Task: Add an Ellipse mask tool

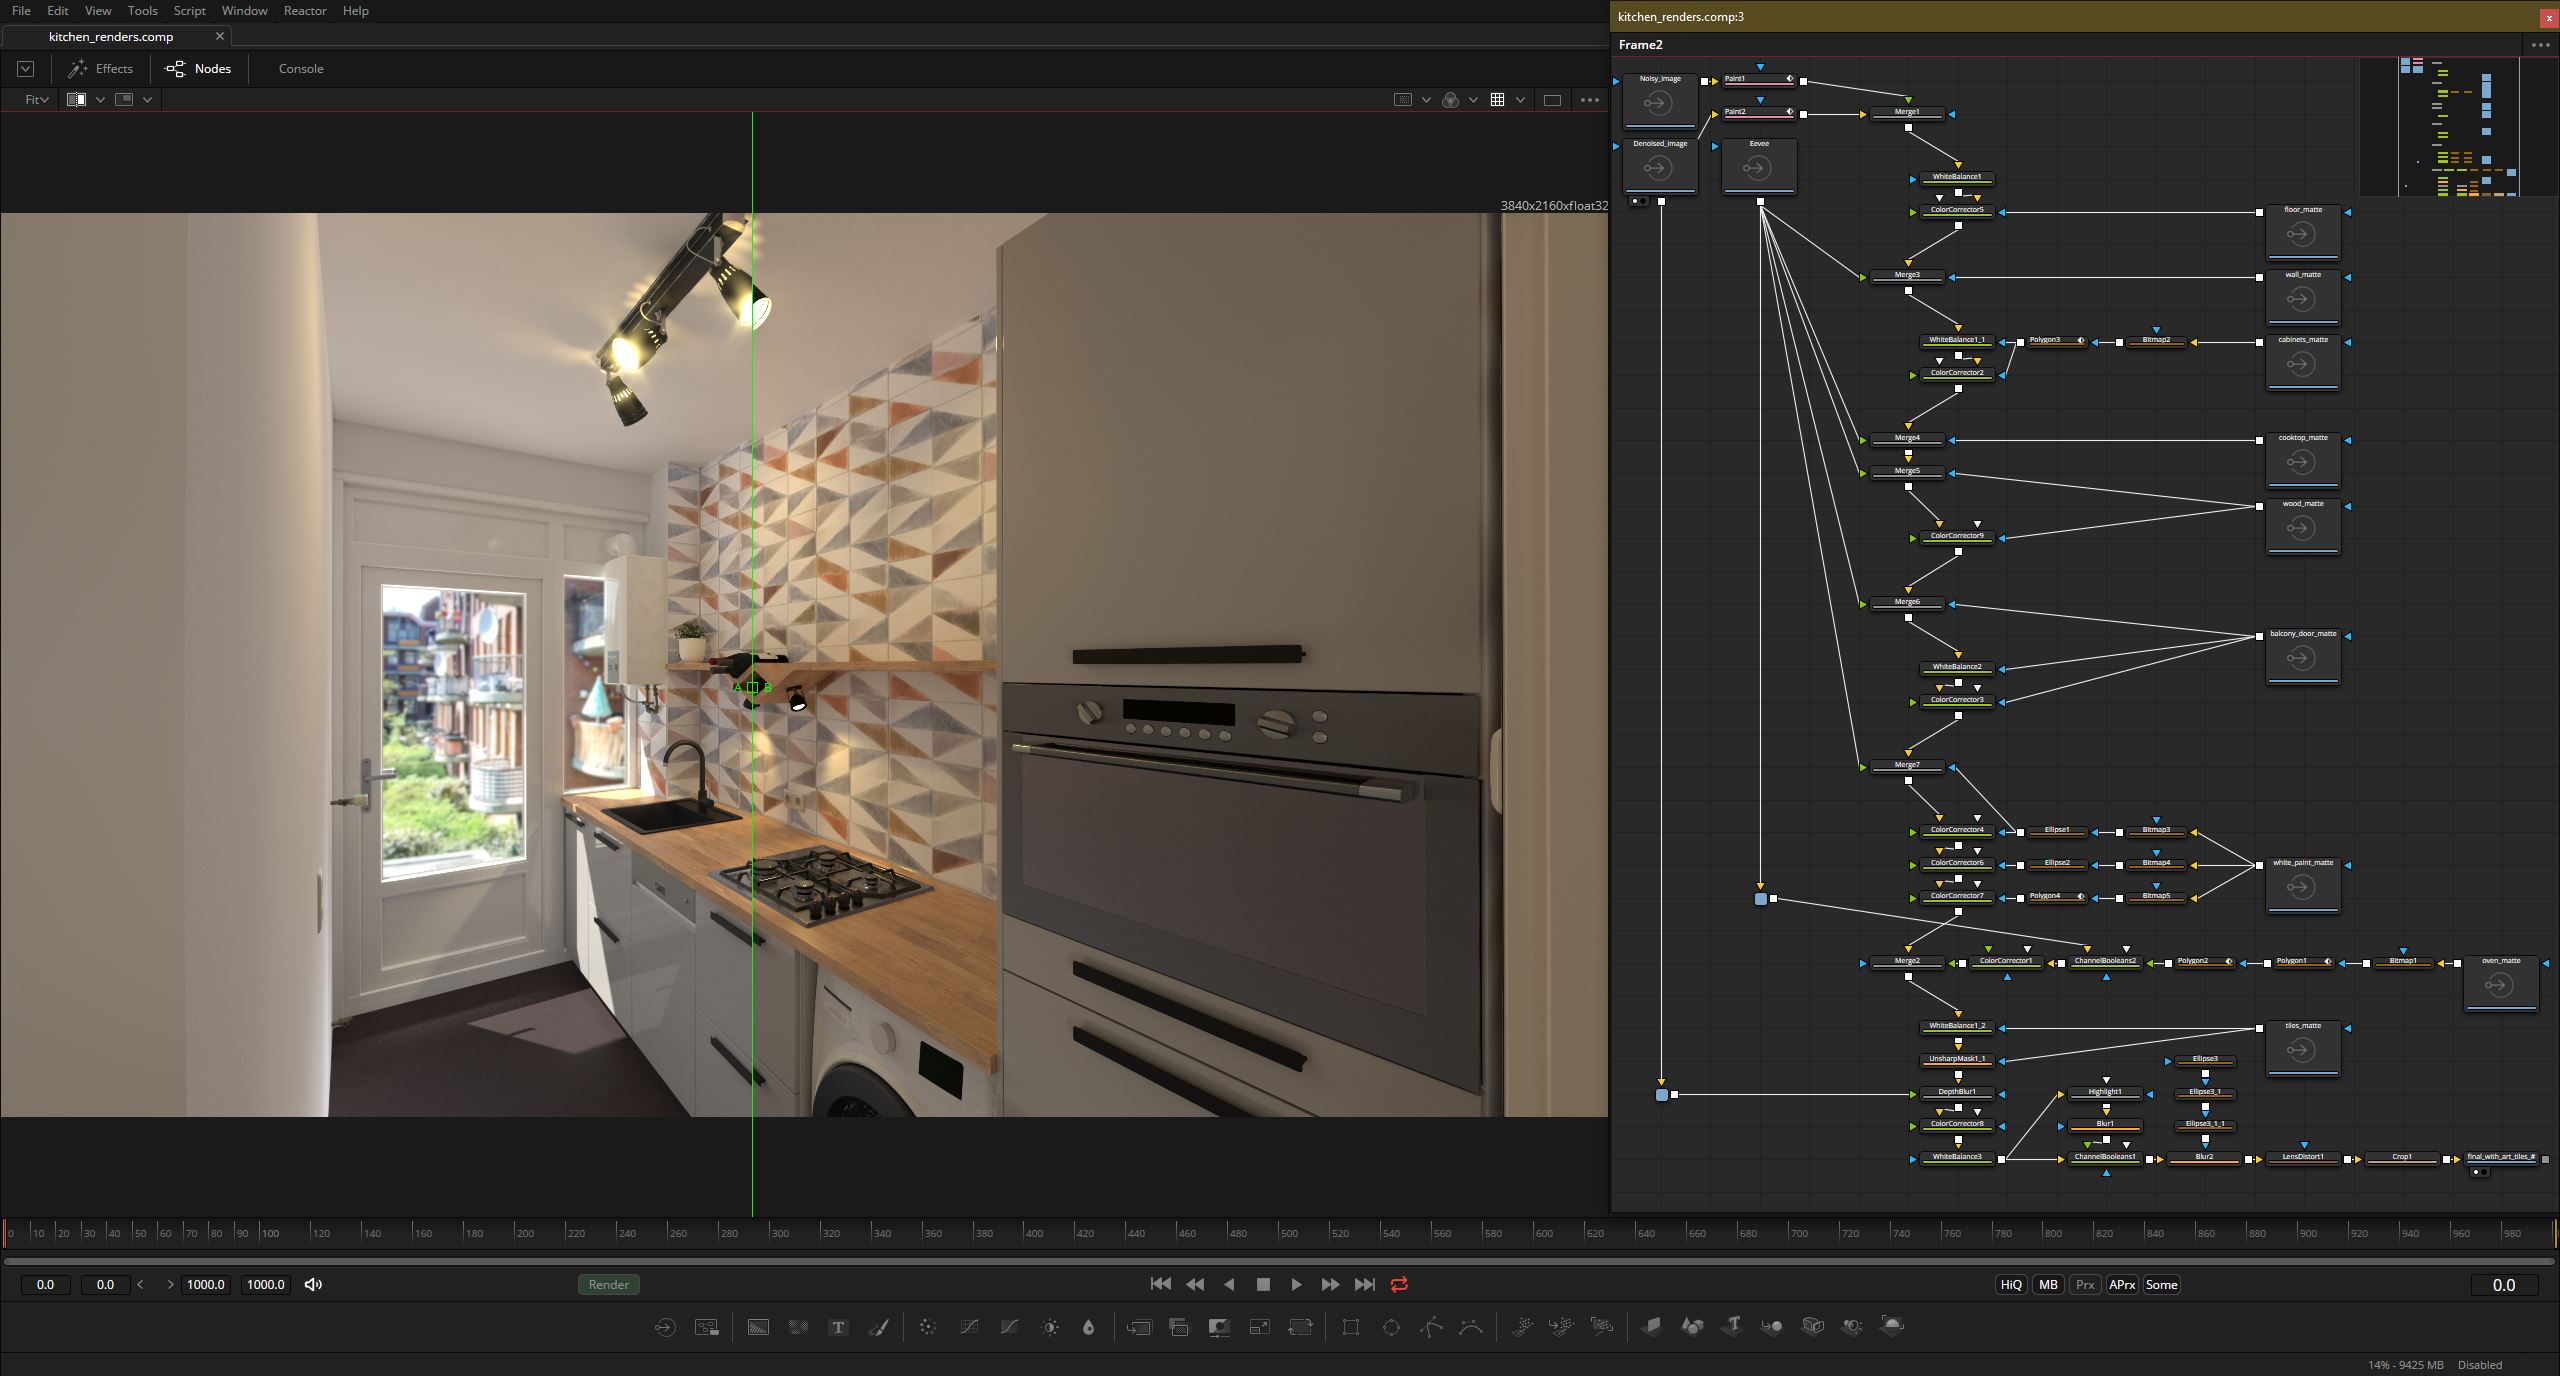Action: pos(1391,1327)
